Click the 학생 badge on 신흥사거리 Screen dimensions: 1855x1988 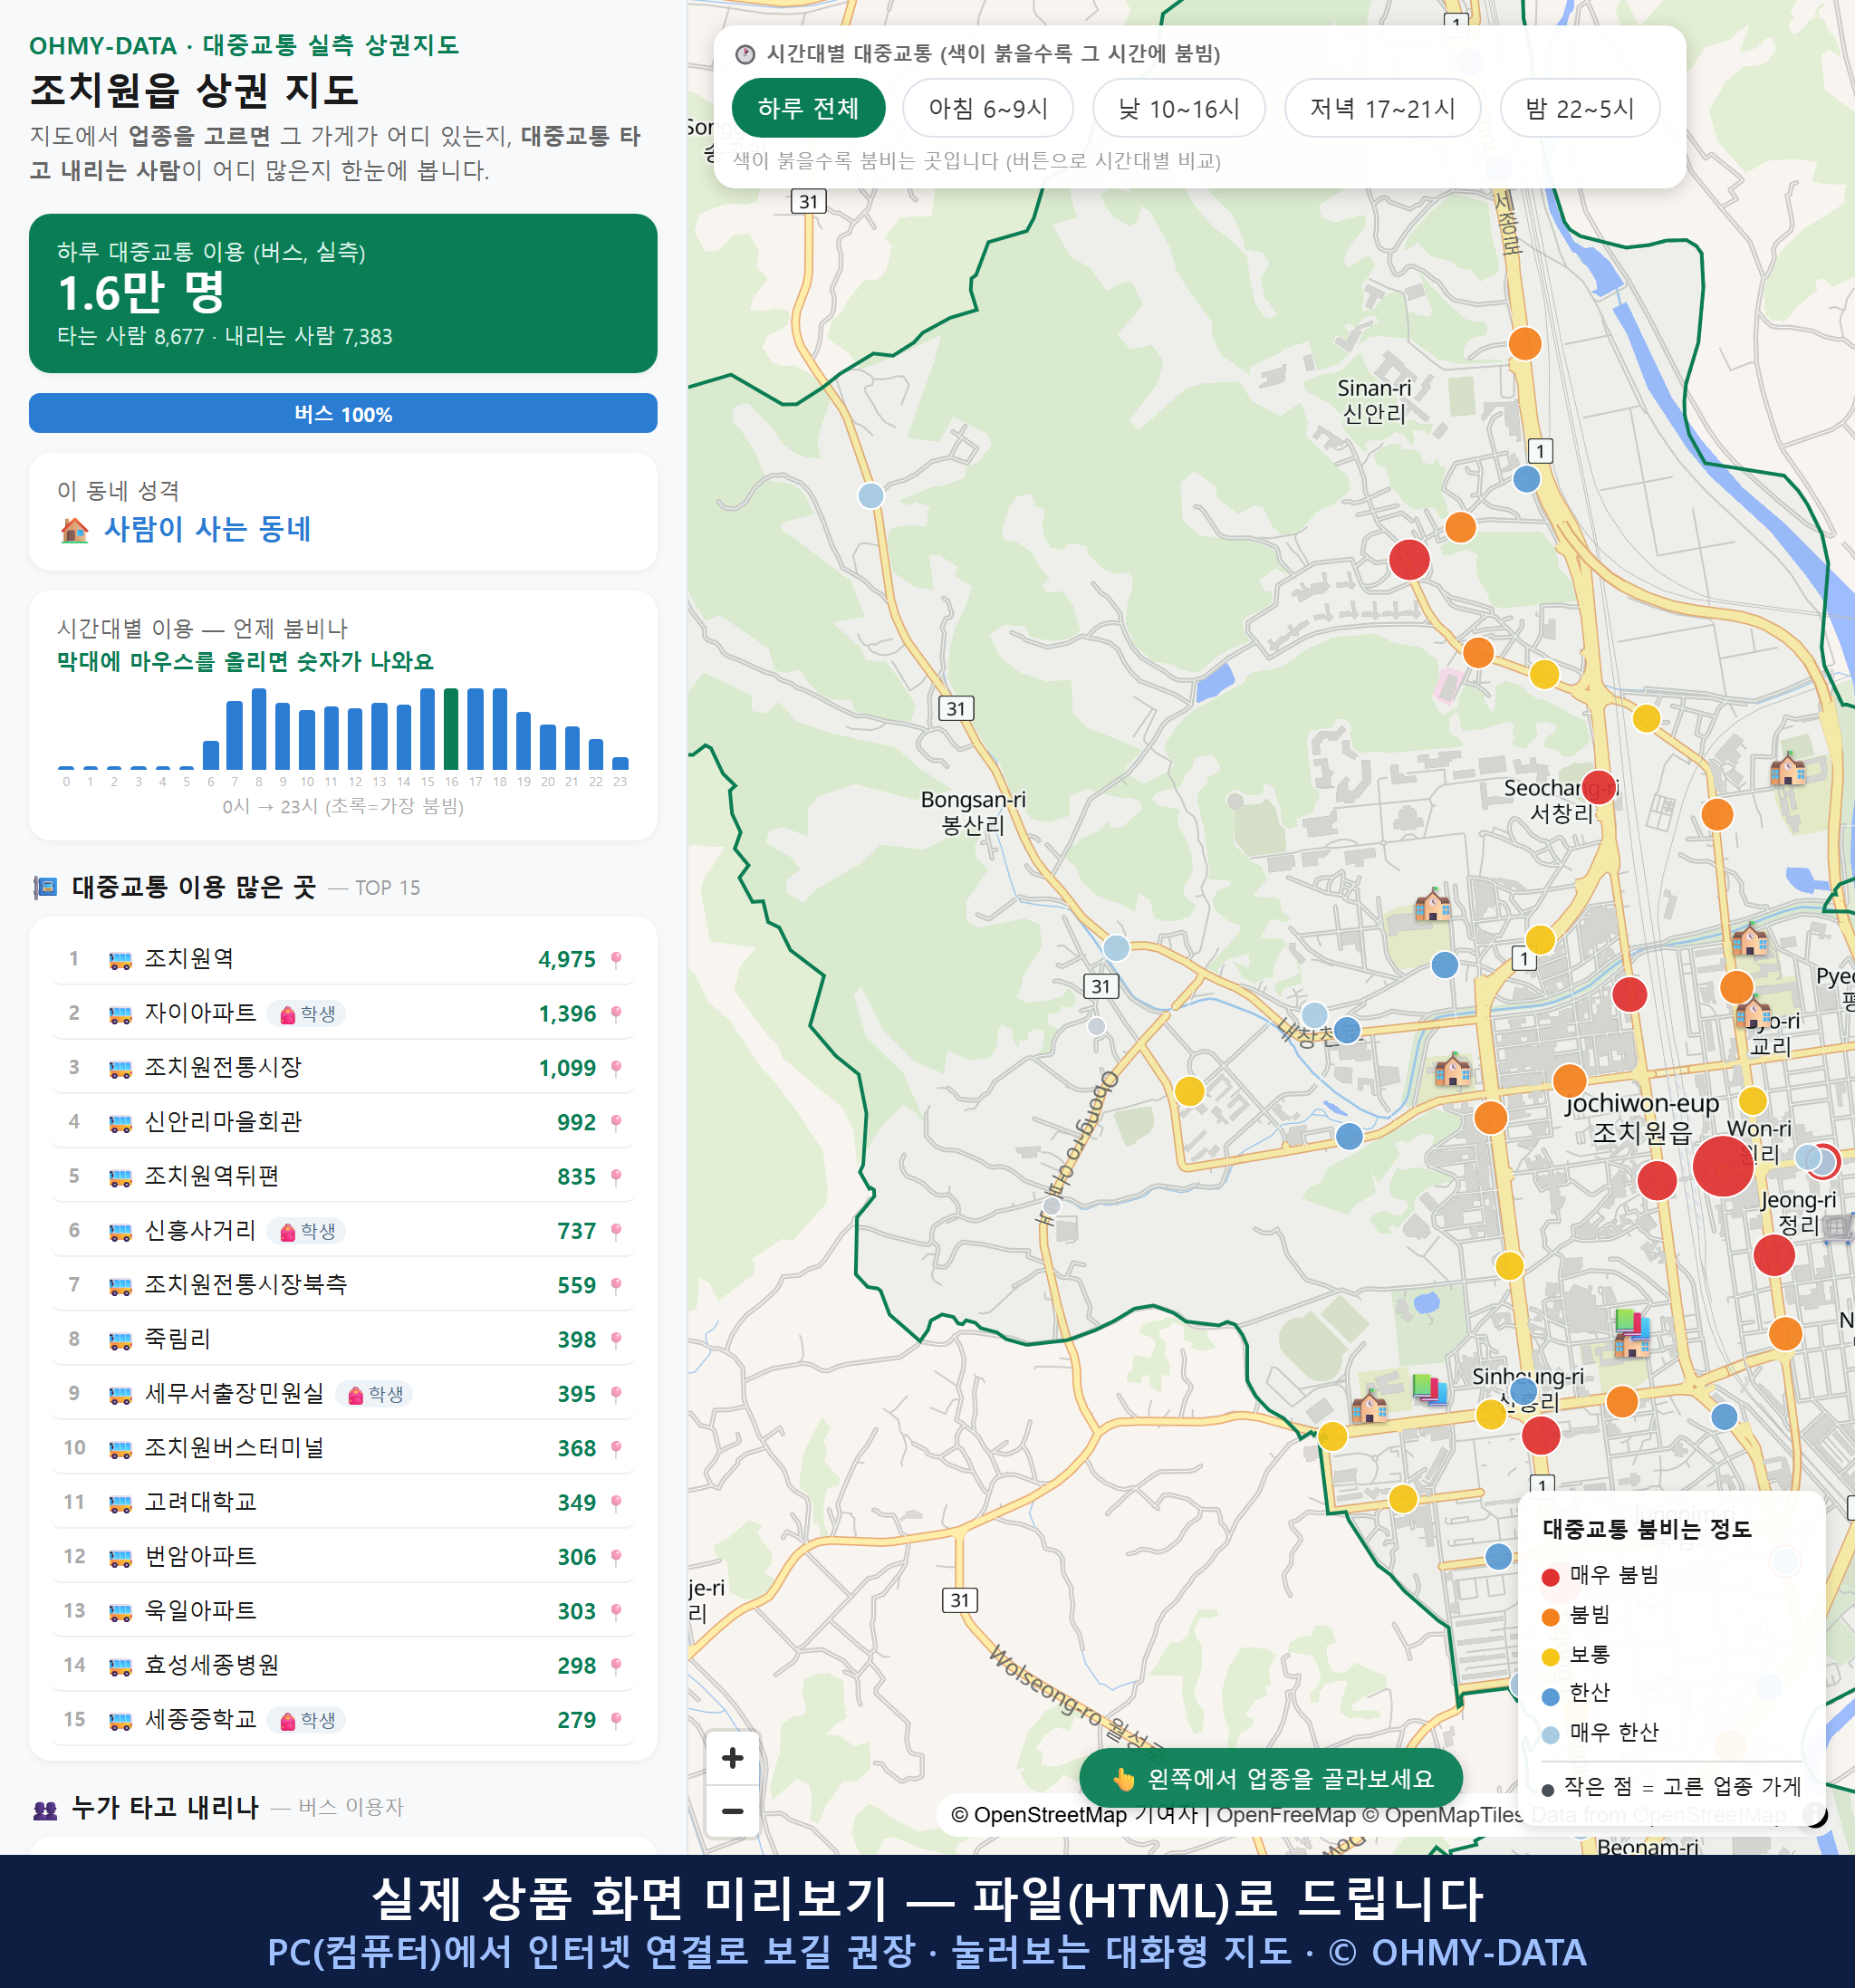point(307,1231)
